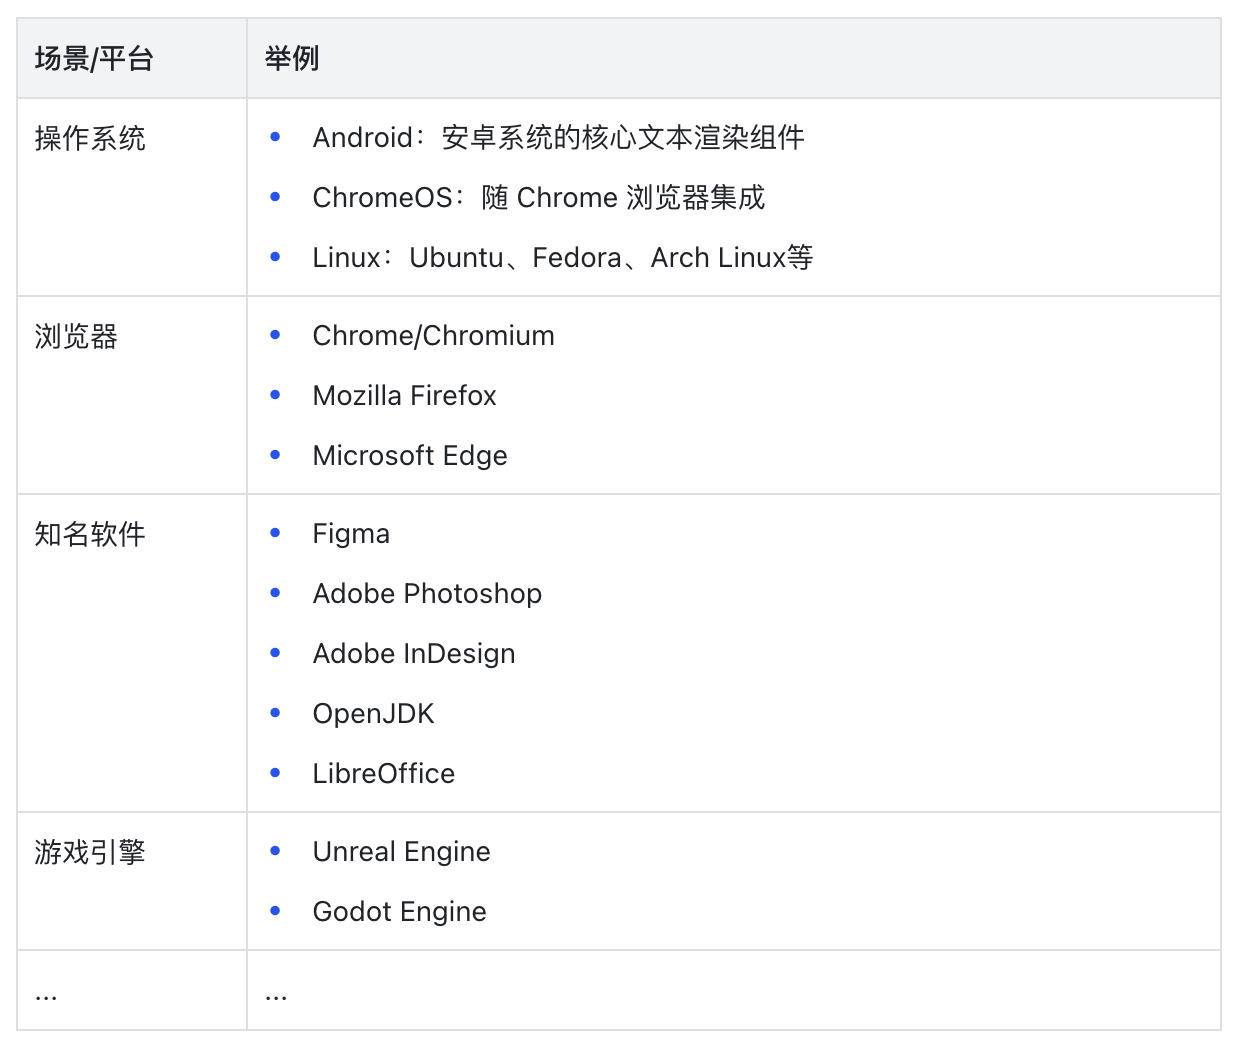This screenshot has width=1242, height=1046.
Task: Select the 知名软件 row label
Action: [x=90, y=534]
